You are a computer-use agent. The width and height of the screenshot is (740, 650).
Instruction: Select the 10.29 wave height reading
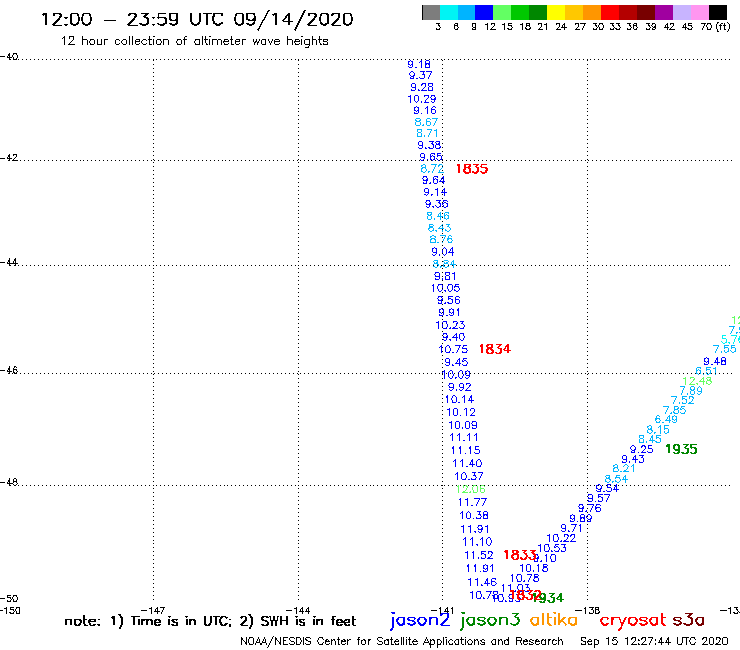[422, 99]
